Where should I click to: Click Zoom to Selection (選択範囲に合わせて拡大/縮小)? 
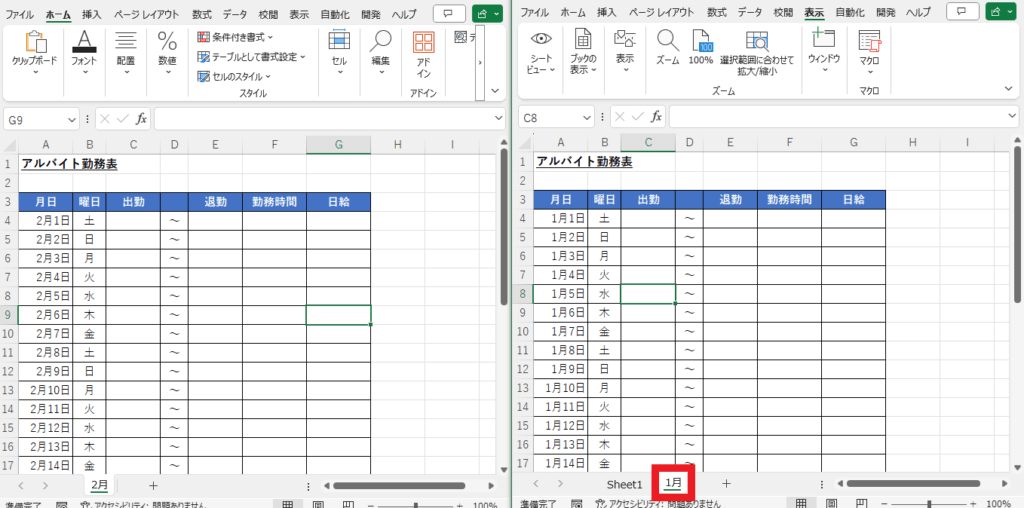(758, 52)
